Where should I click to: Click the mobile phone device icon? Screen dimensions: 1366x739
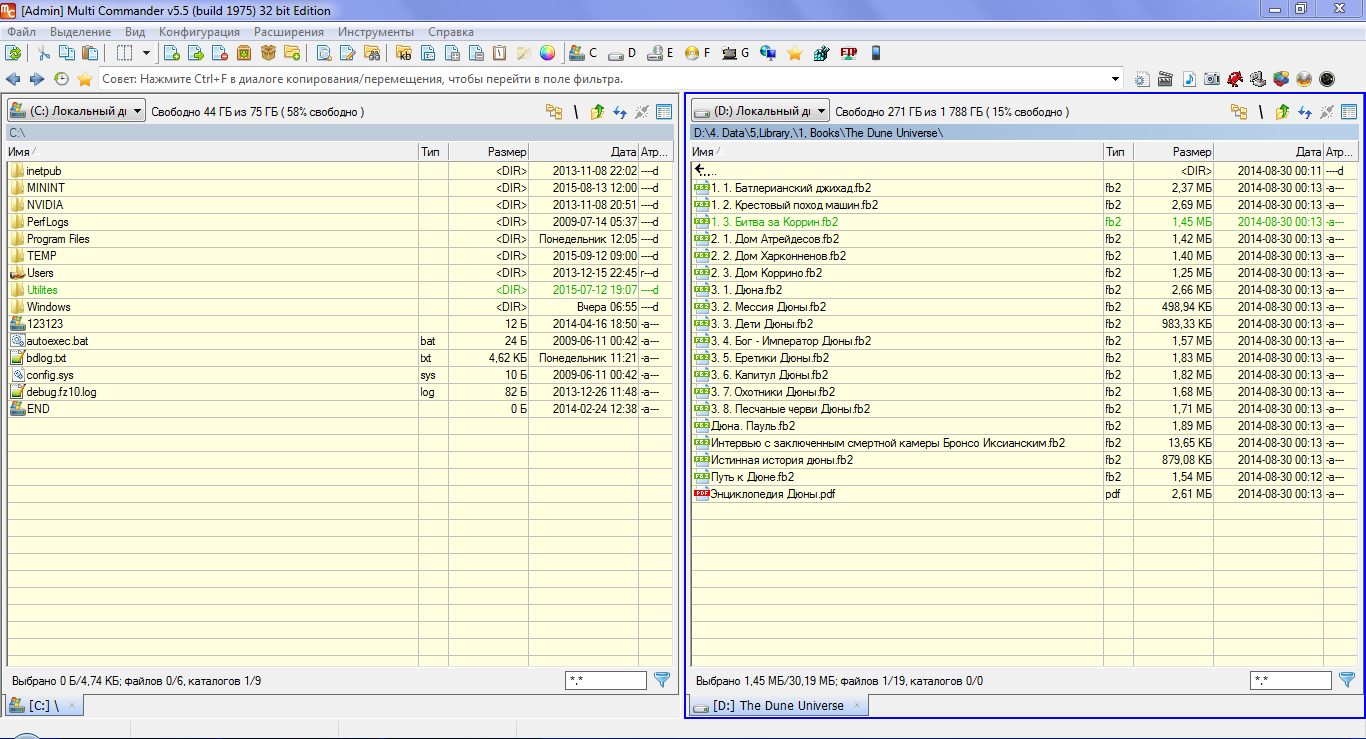pos(876,53)
